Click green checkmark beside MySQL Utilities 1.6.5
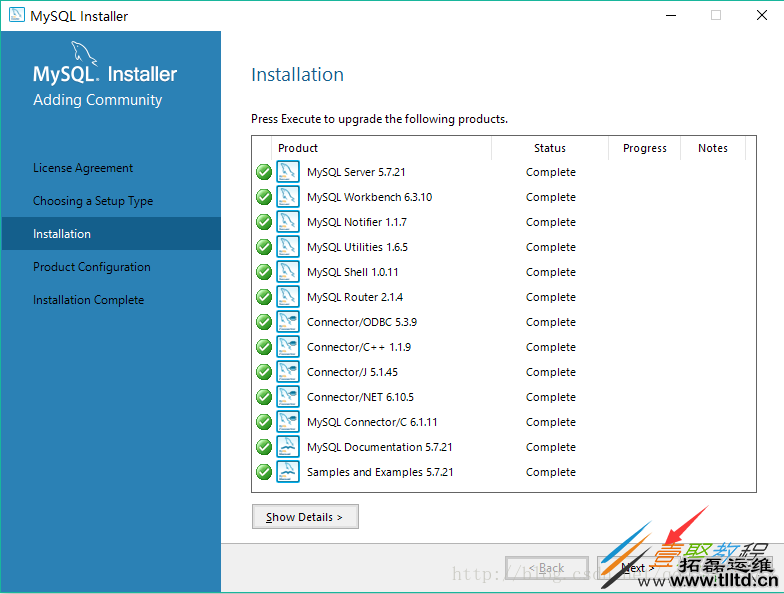The image size is (784, 594). (x=264, y=247)
